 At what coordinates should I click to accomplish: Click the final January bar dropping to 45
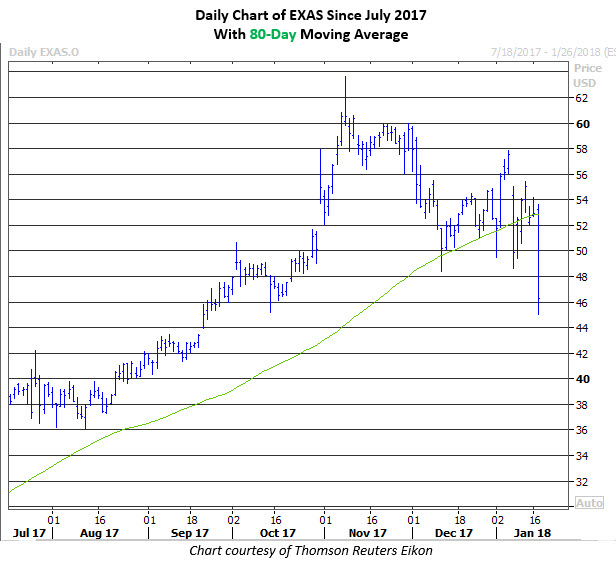click(538, 259)
